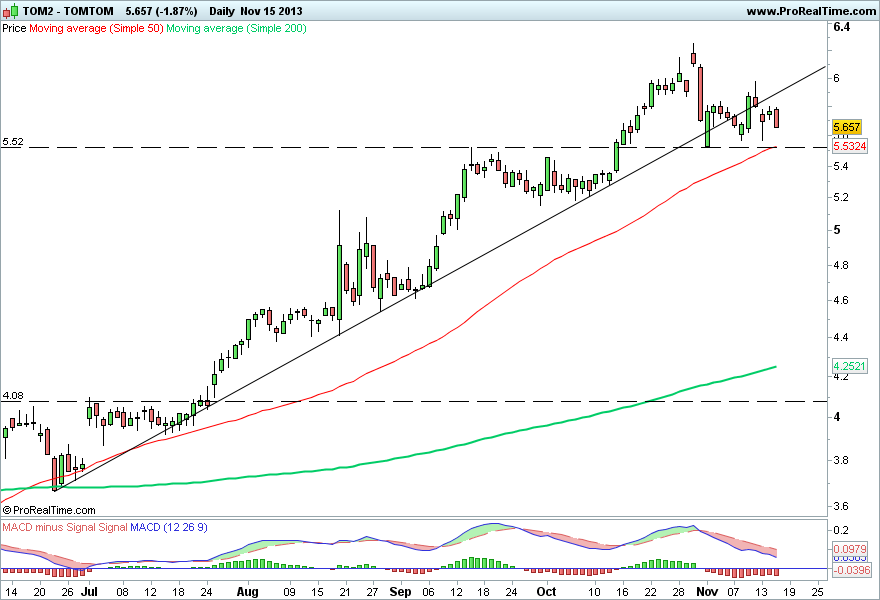Select Moving average (Simple 200) legend
This screenshot has height=600, width=880.
[x=236, y=28]
